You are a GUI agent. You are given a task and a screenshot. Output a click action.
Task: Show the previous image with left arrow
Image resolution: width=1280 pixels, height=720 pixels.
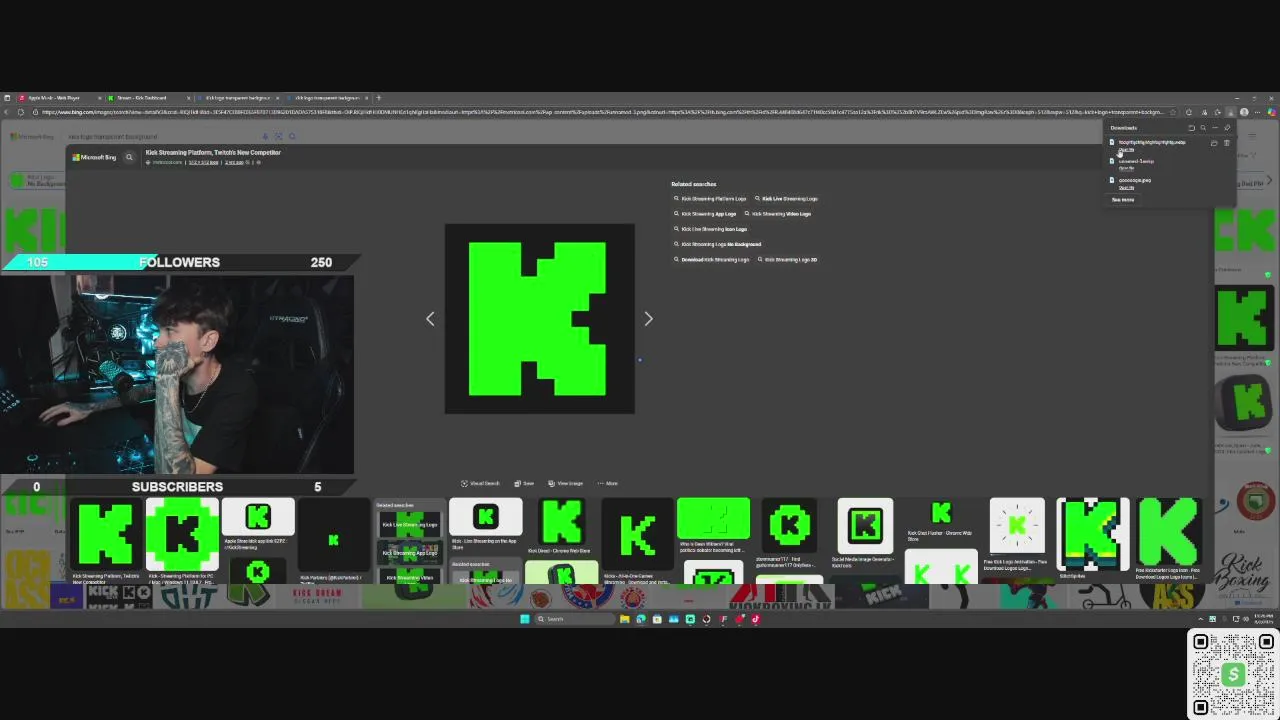(430, 319)
